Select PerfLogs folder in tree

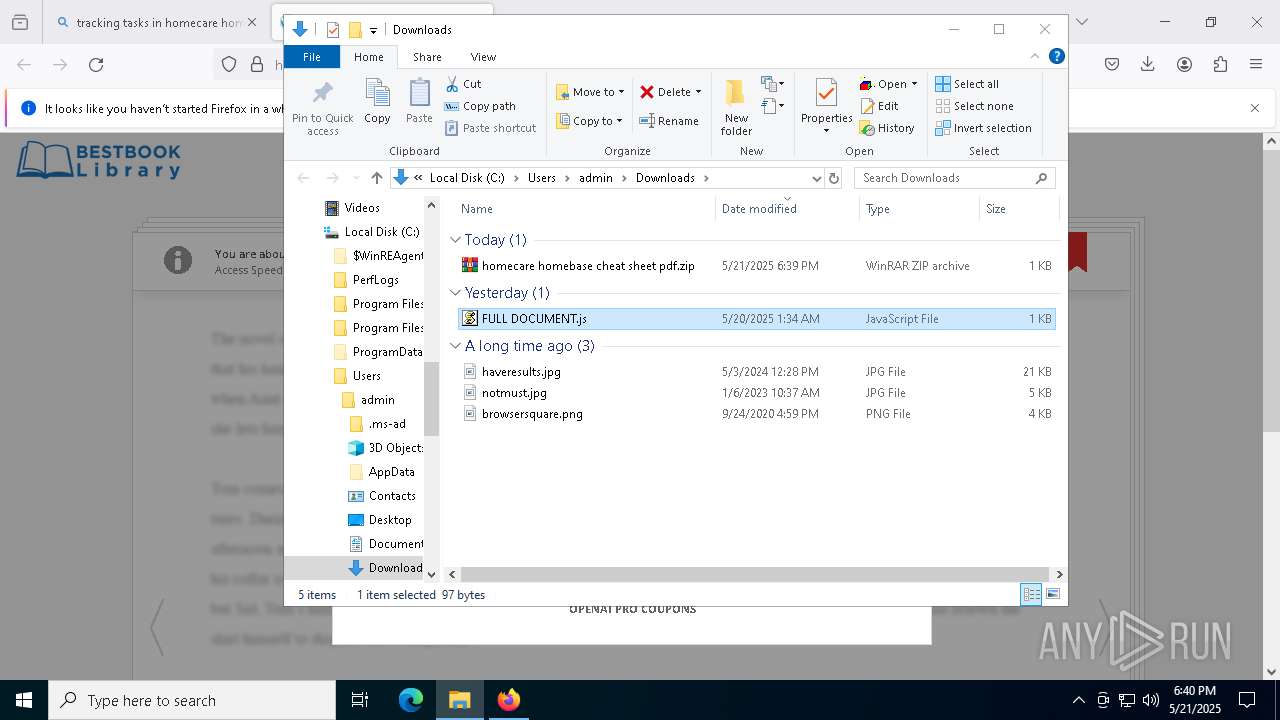(x=366, y=280)
